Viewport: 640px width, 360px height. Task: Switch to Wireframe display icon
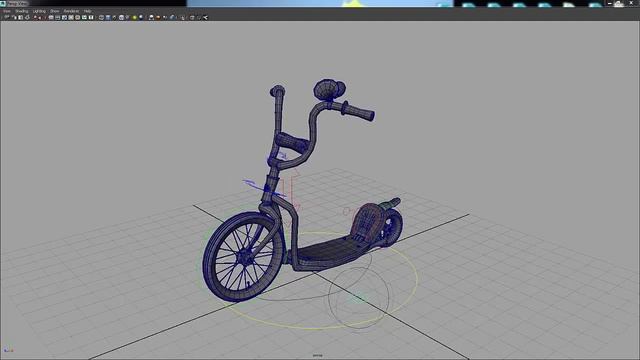101,18
